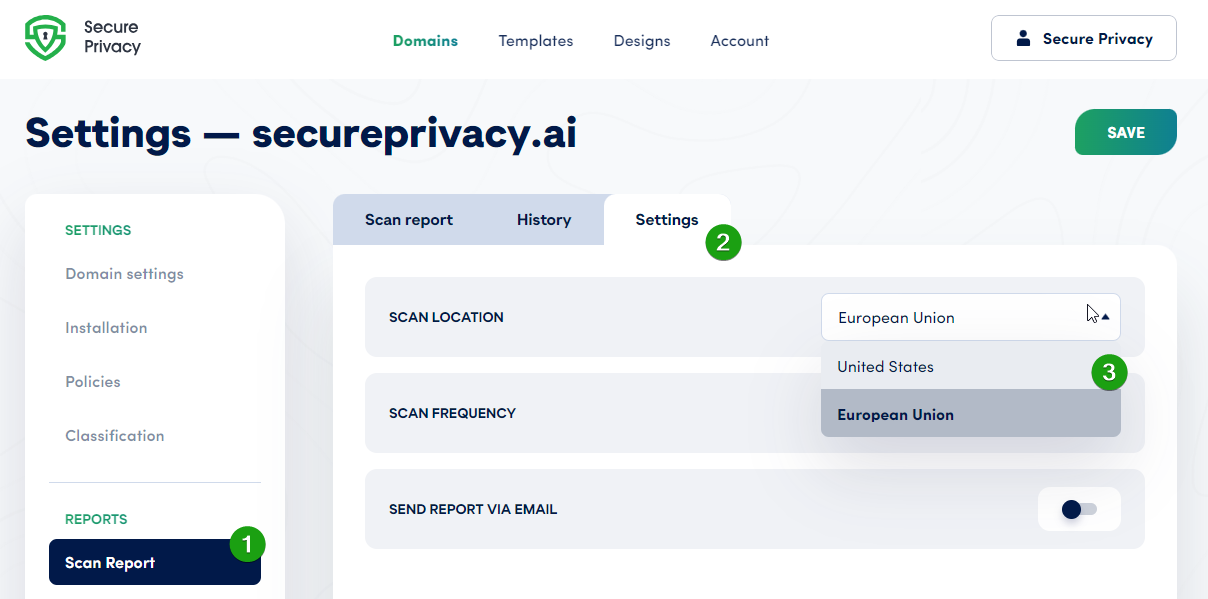Select European Union from the location dropdown
The width and height of the screenshot is (1208, 599).
coord(895,414)
